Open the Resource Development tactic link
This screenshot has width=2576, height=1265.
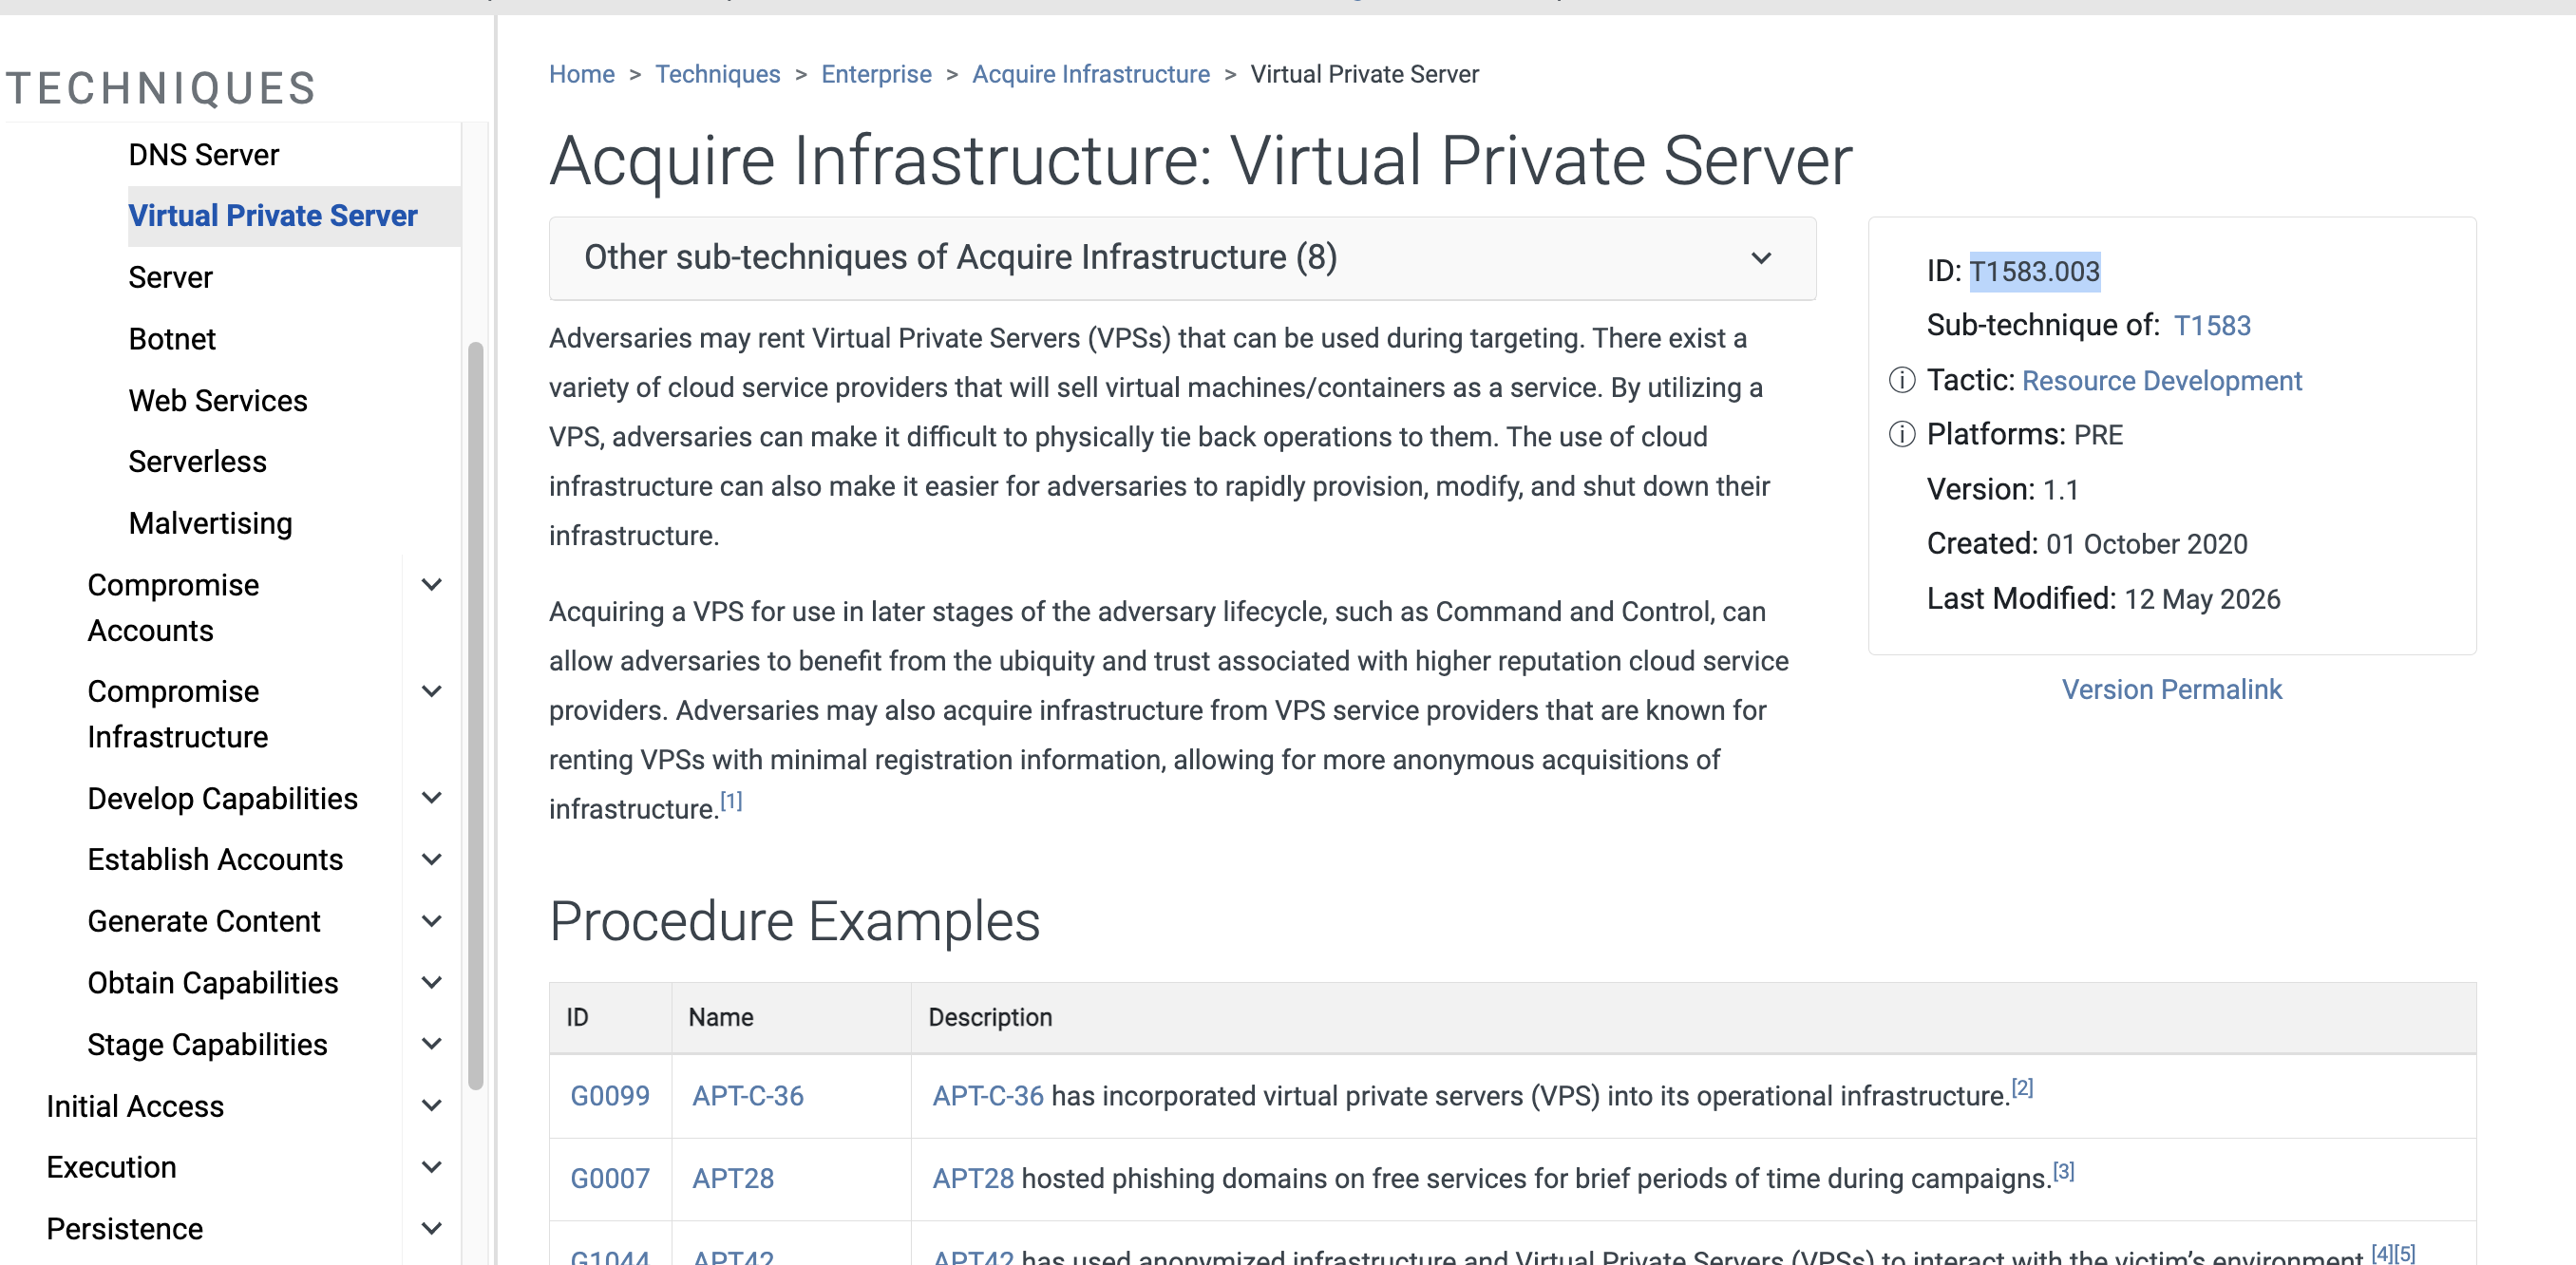[x=2161, y=381]
